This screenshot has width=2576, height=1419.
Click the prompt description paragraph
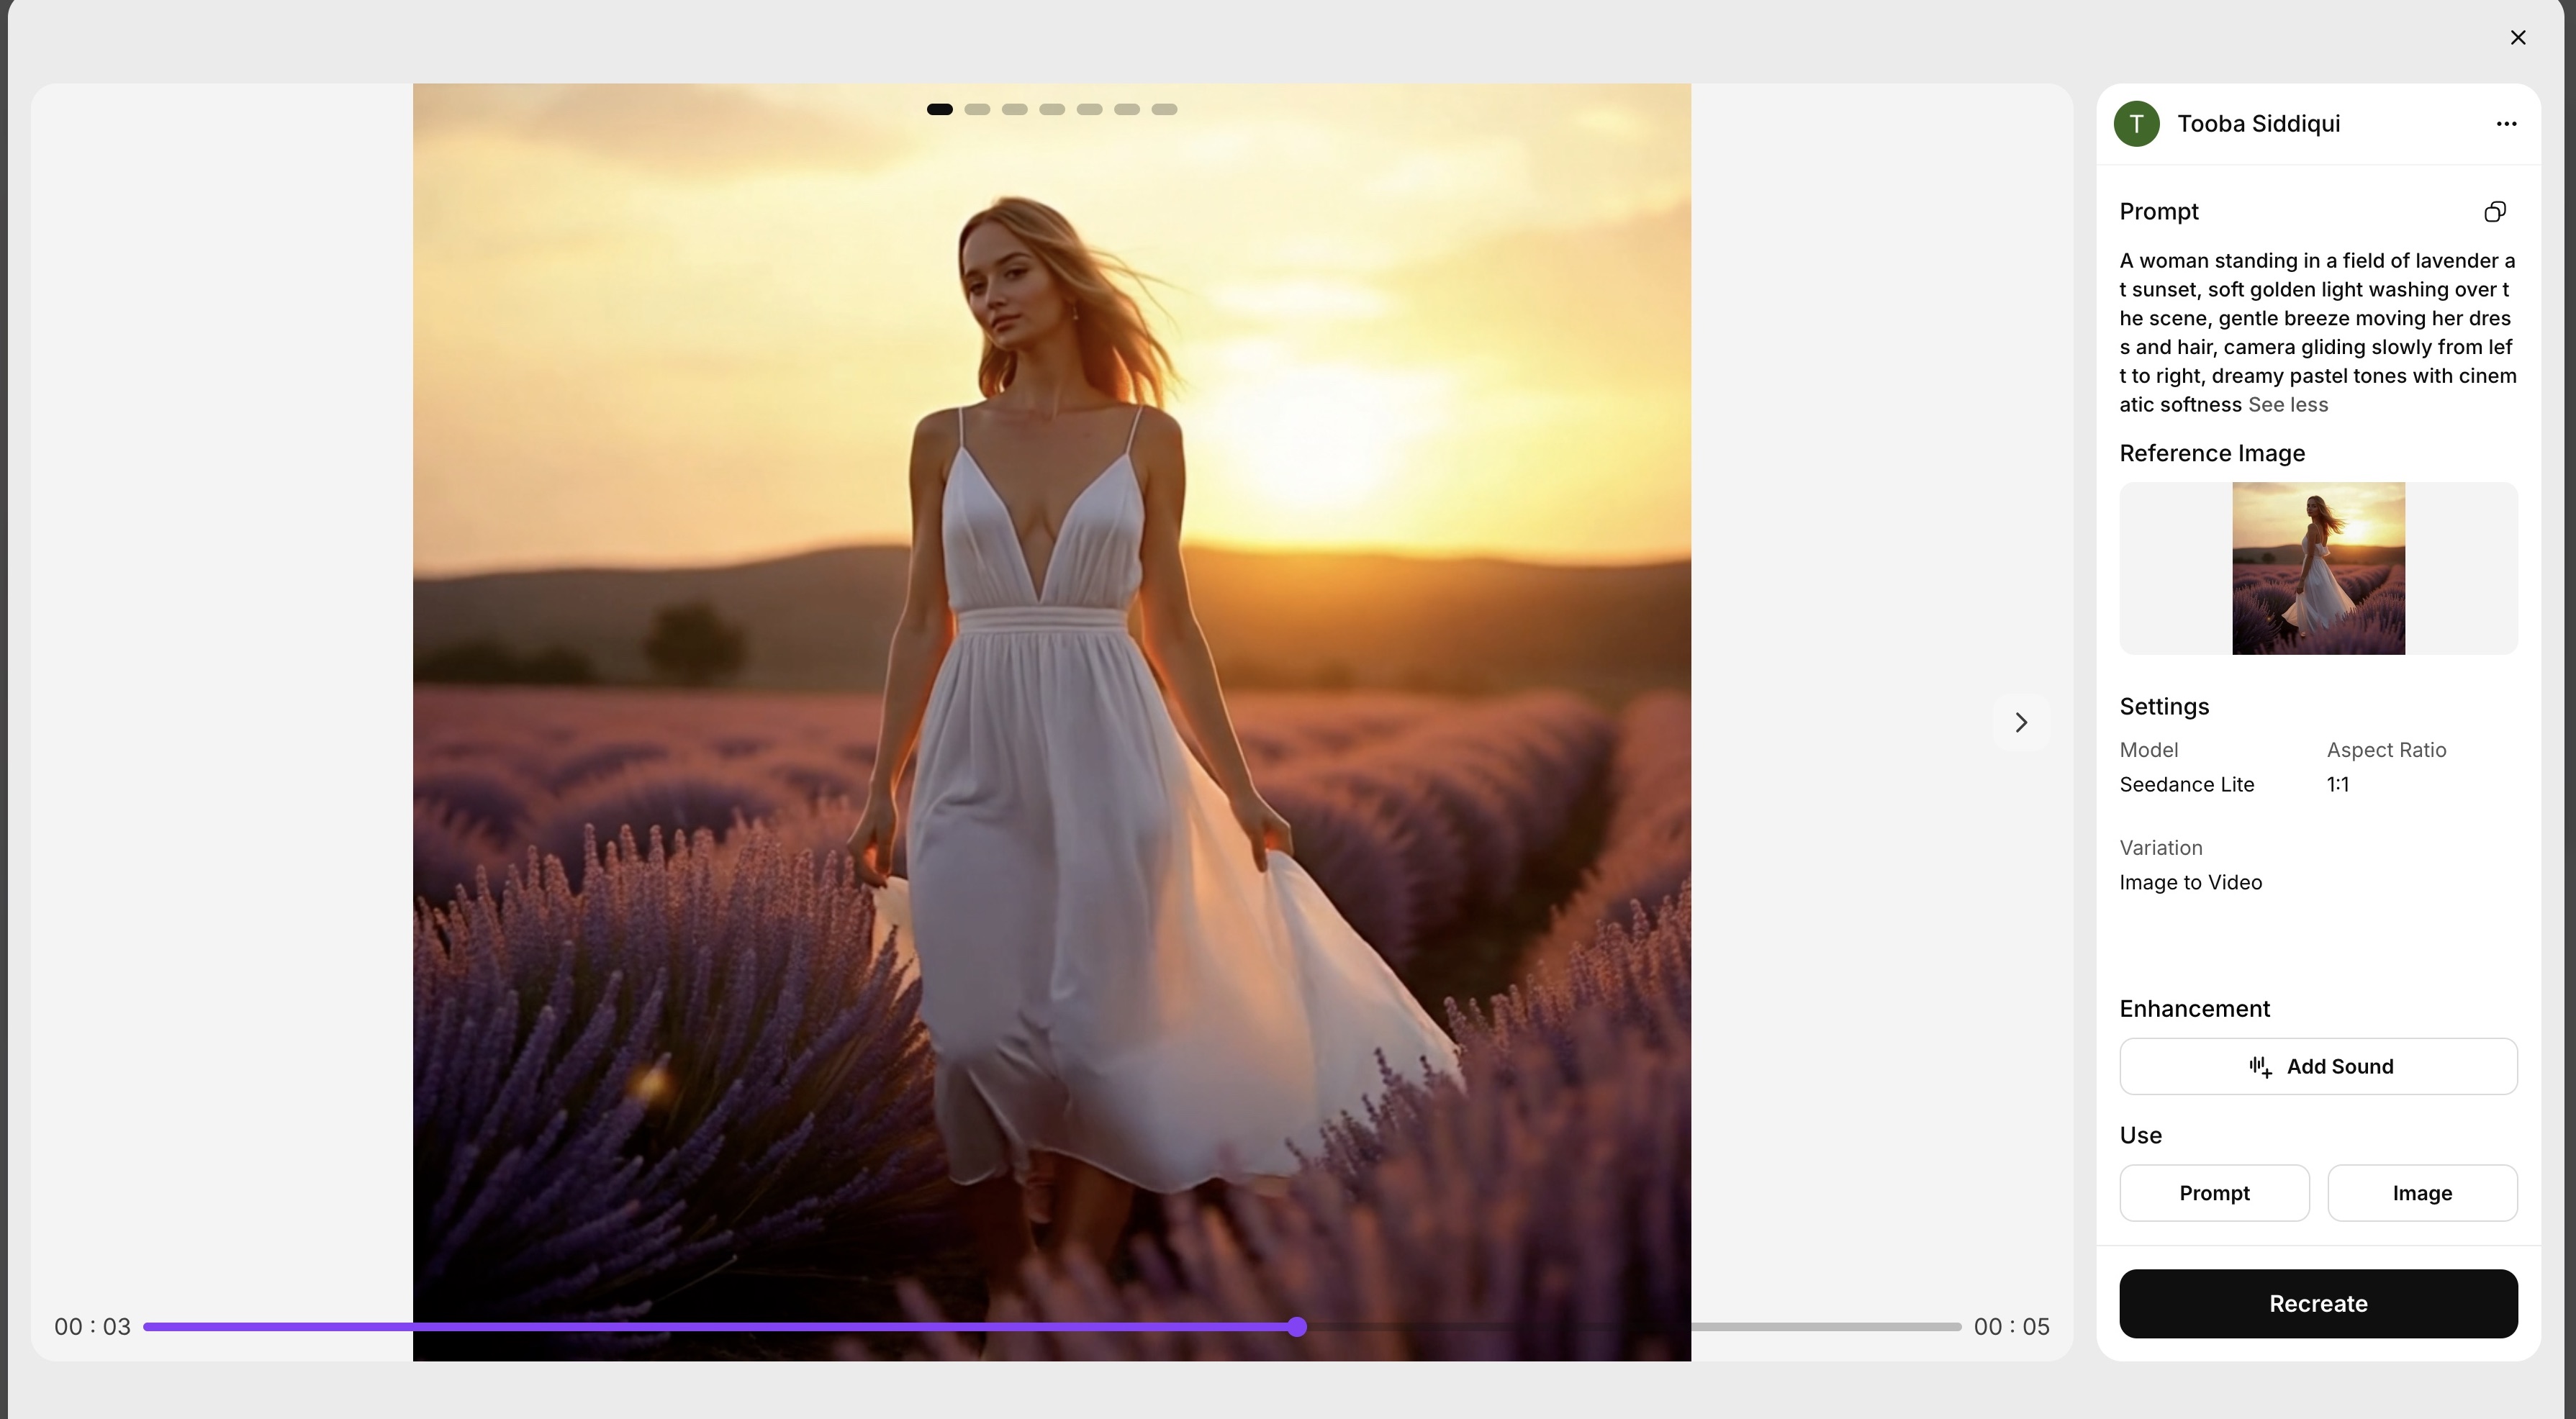pyautogui.click(x=2318, y=333)
